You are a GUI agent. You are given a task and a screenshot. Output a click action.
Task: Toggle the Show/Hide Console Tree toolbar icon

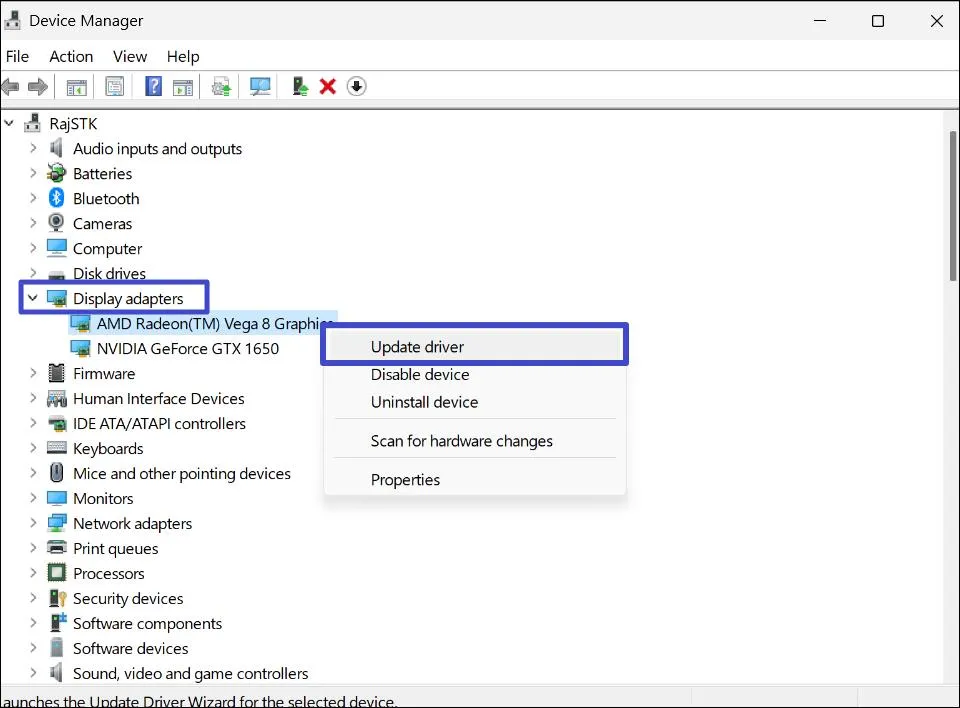tap(77, 87)
